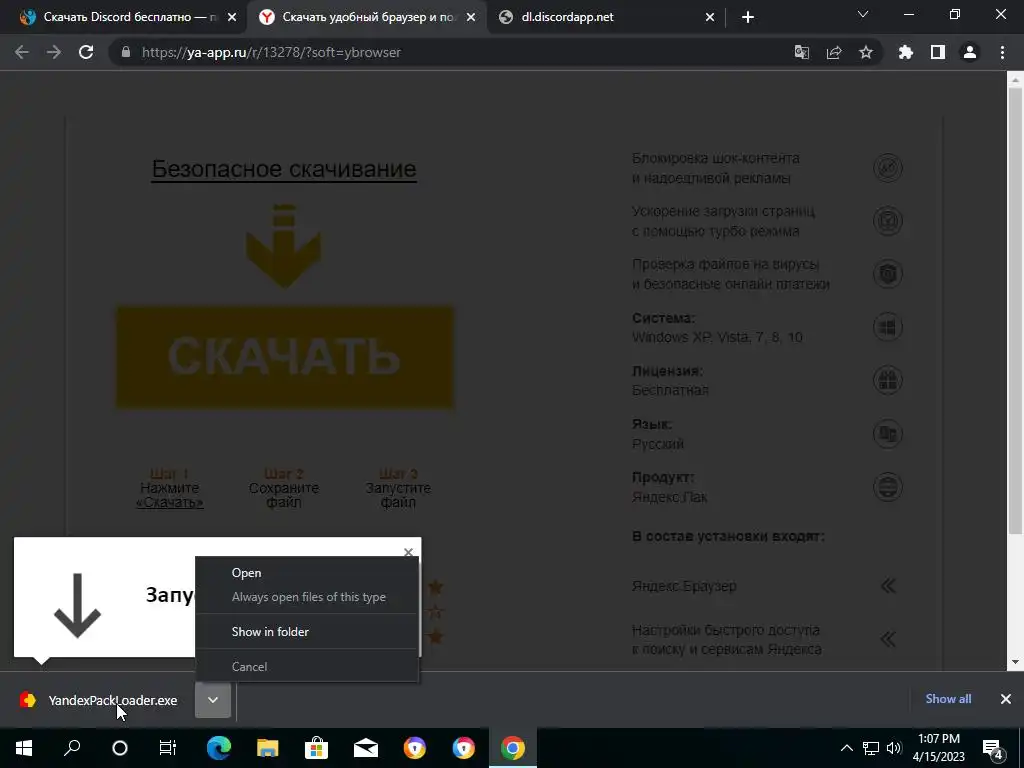This screenshot has width=1024, height=768.
Task: Click the Windows system icon beside Система
Action: click(x=888, y=327)
